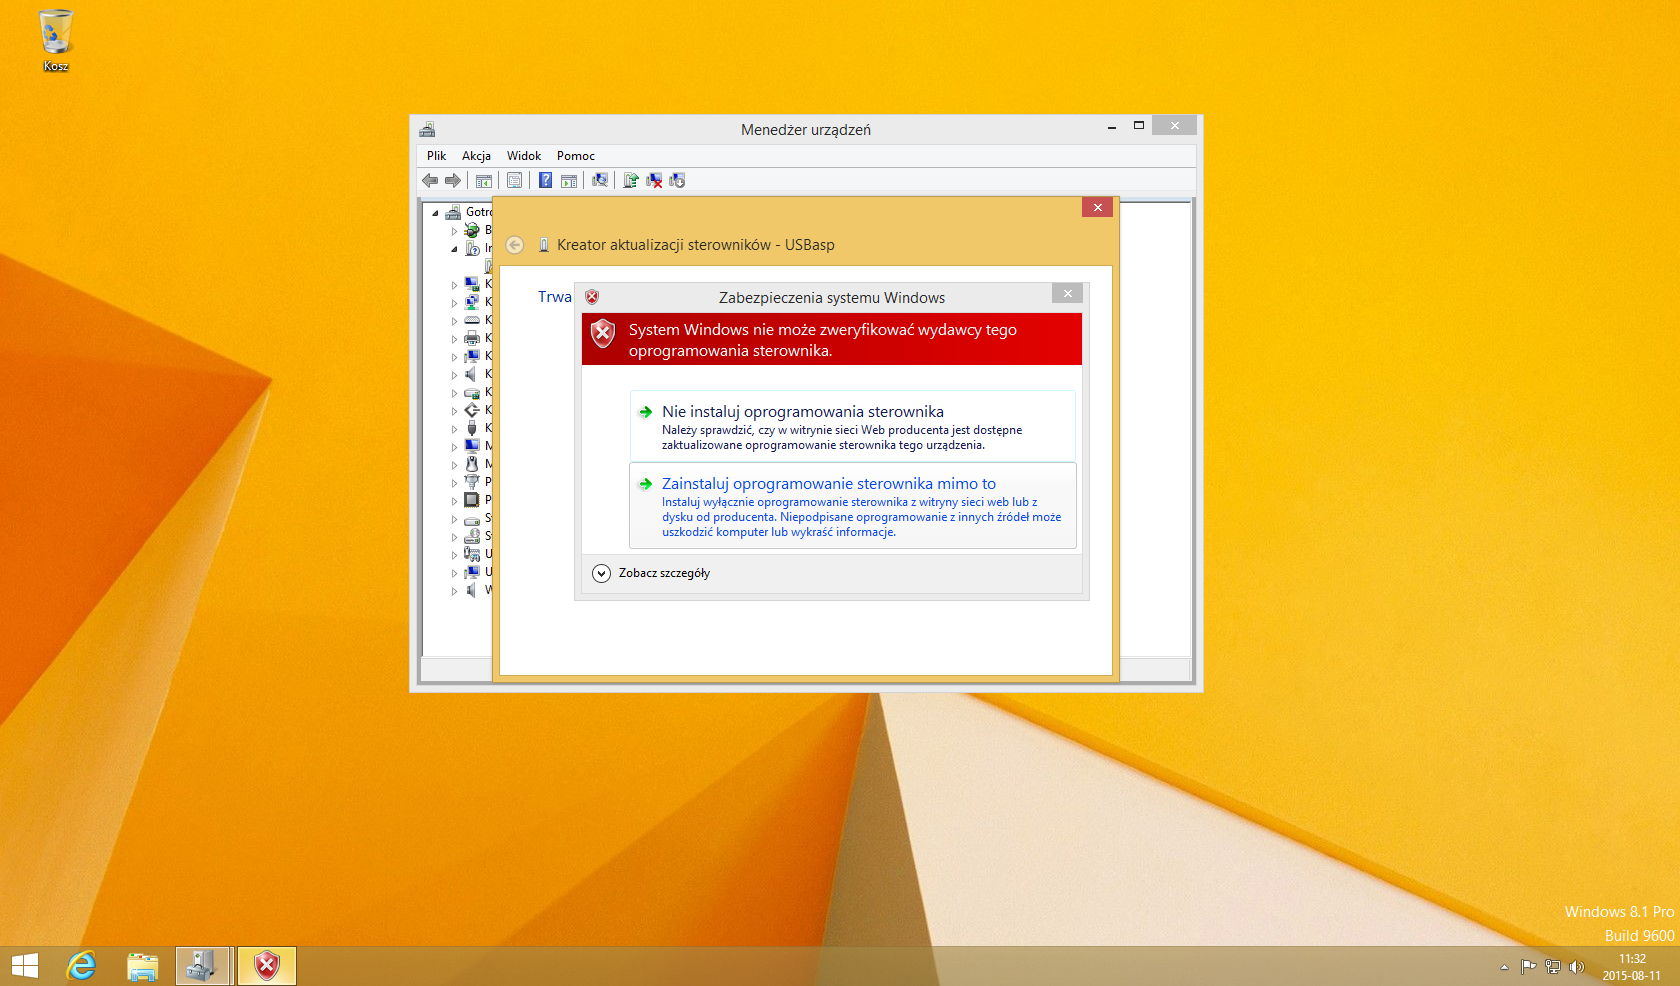Viewport: 1680px width, 986px height.
Task: Open Internet Explorer from the taskbar
Action: point(81,966)
